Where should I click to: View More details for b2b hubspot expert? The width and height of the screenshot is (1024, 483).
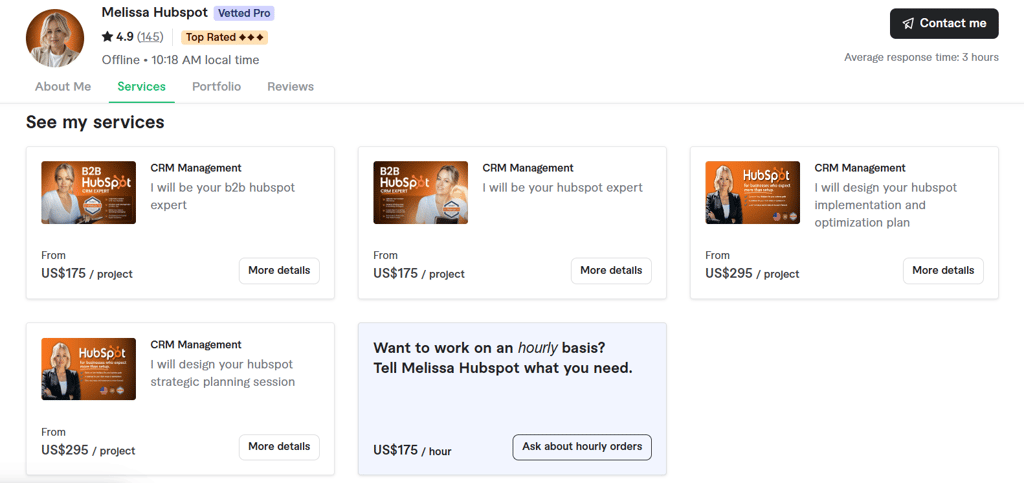[279, 270]
